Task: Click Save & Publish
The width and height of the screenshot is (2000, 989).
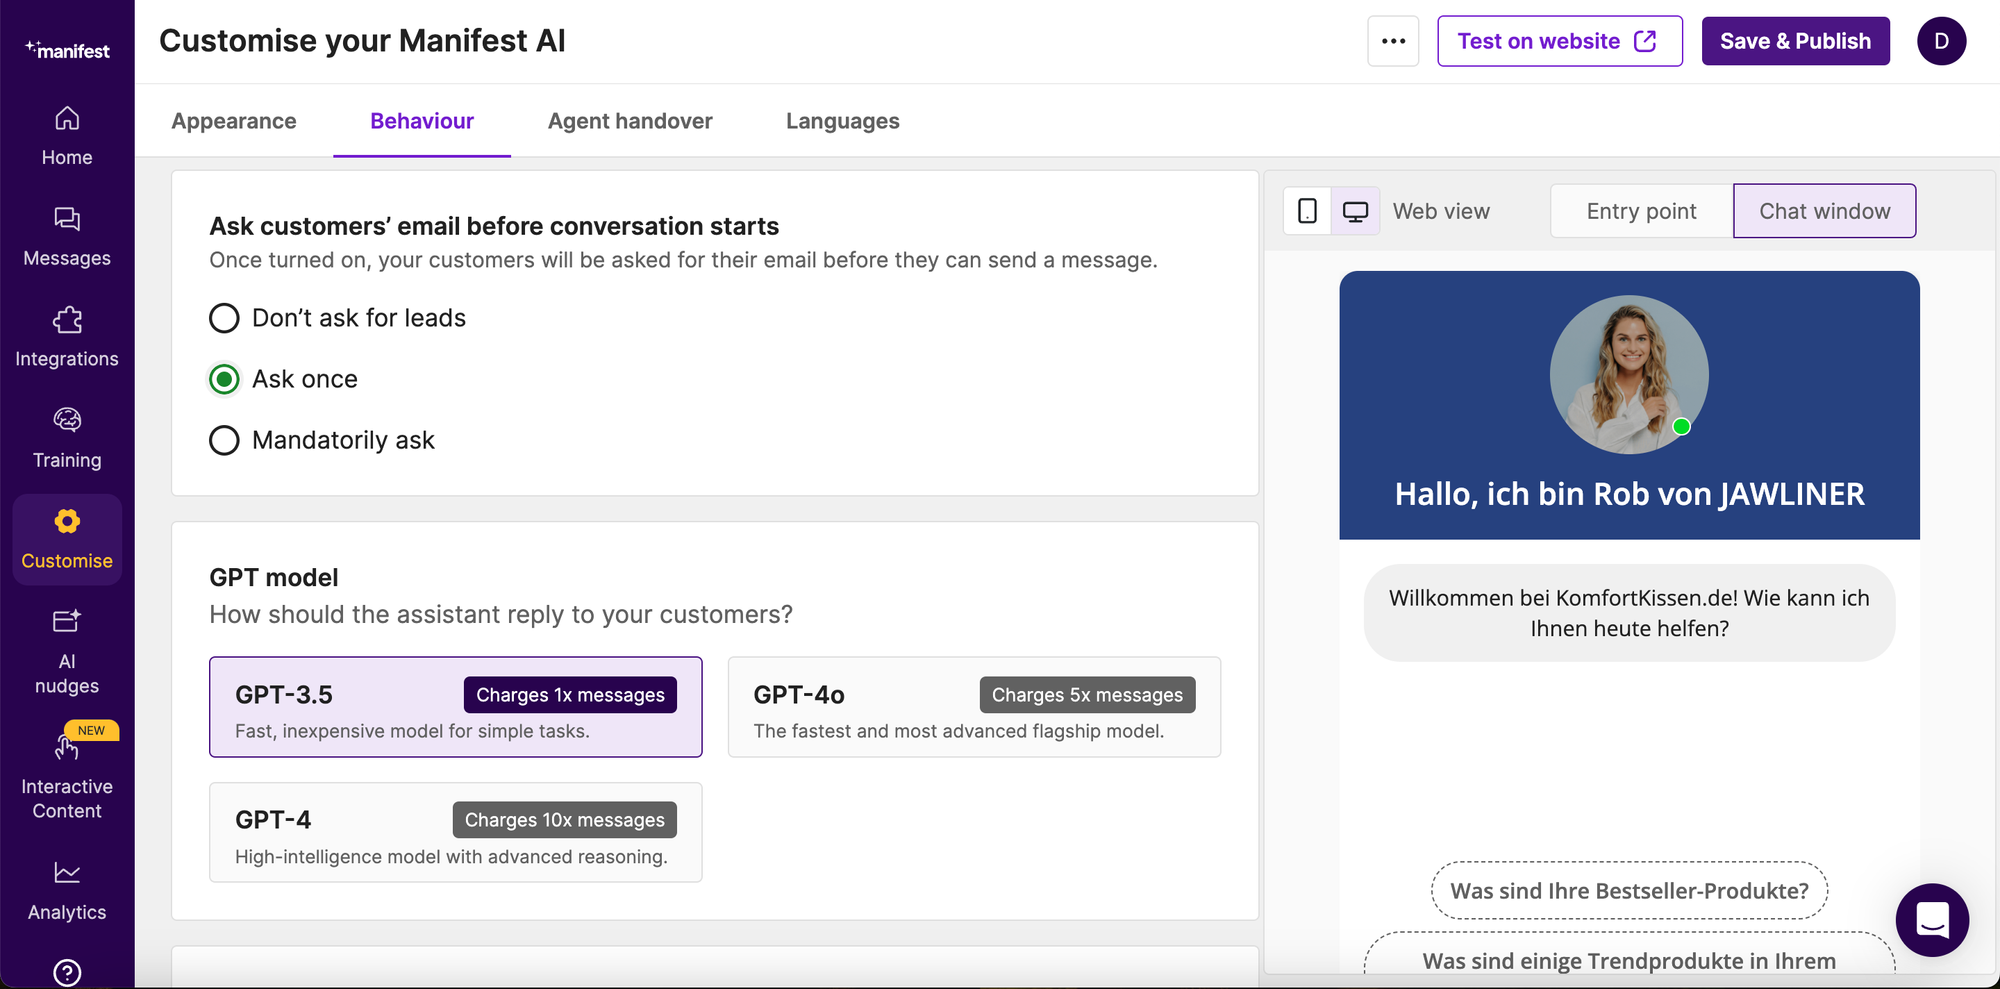Action: pyautogui.click(x=1796, y=41)
